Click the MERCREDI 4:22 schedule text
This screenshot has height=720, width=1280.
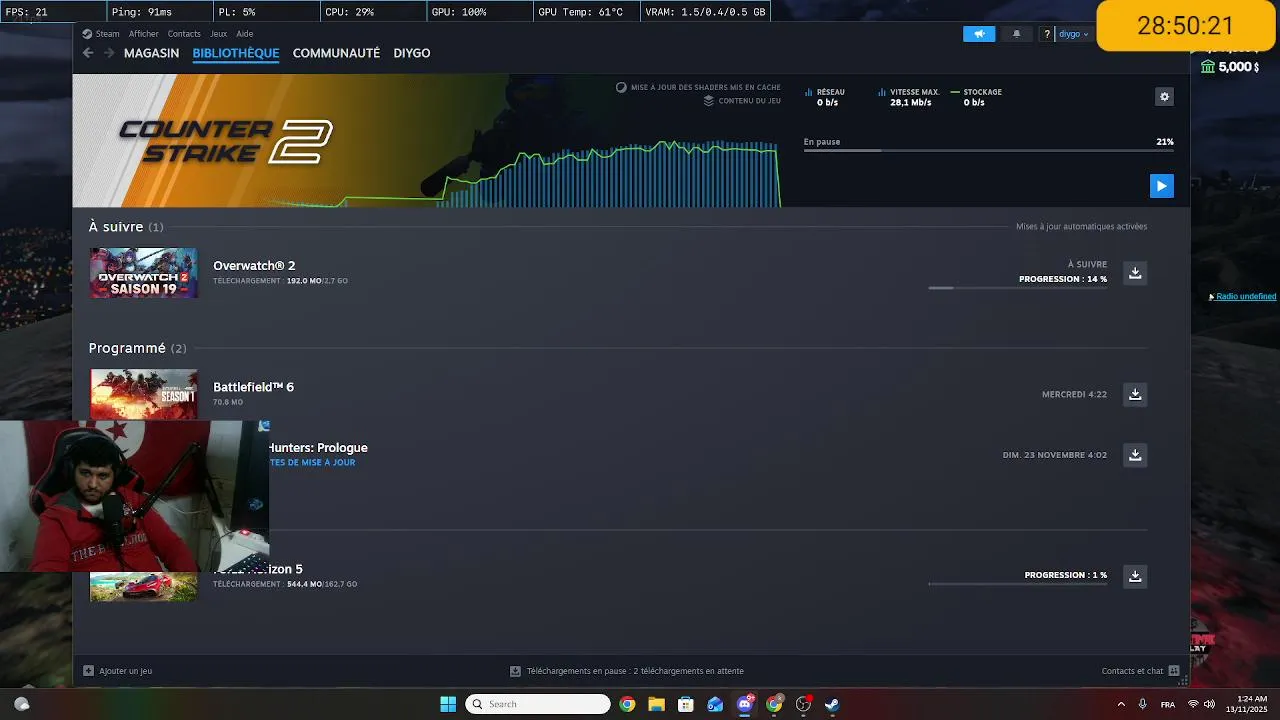(x=1074, y=395)
